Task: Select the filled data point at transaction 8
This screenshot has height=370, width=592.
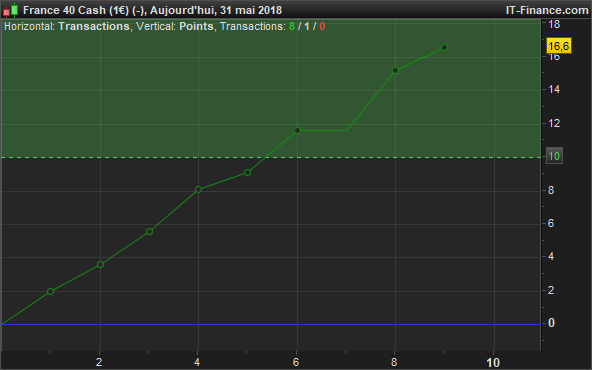Action: tap(396, 71)
